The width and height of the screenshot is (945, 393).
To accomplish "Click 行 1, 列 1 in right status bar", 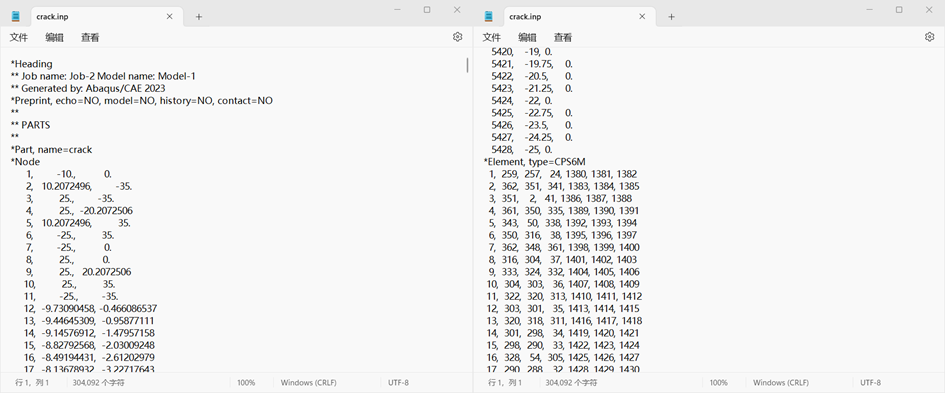I will pos(504,383).
